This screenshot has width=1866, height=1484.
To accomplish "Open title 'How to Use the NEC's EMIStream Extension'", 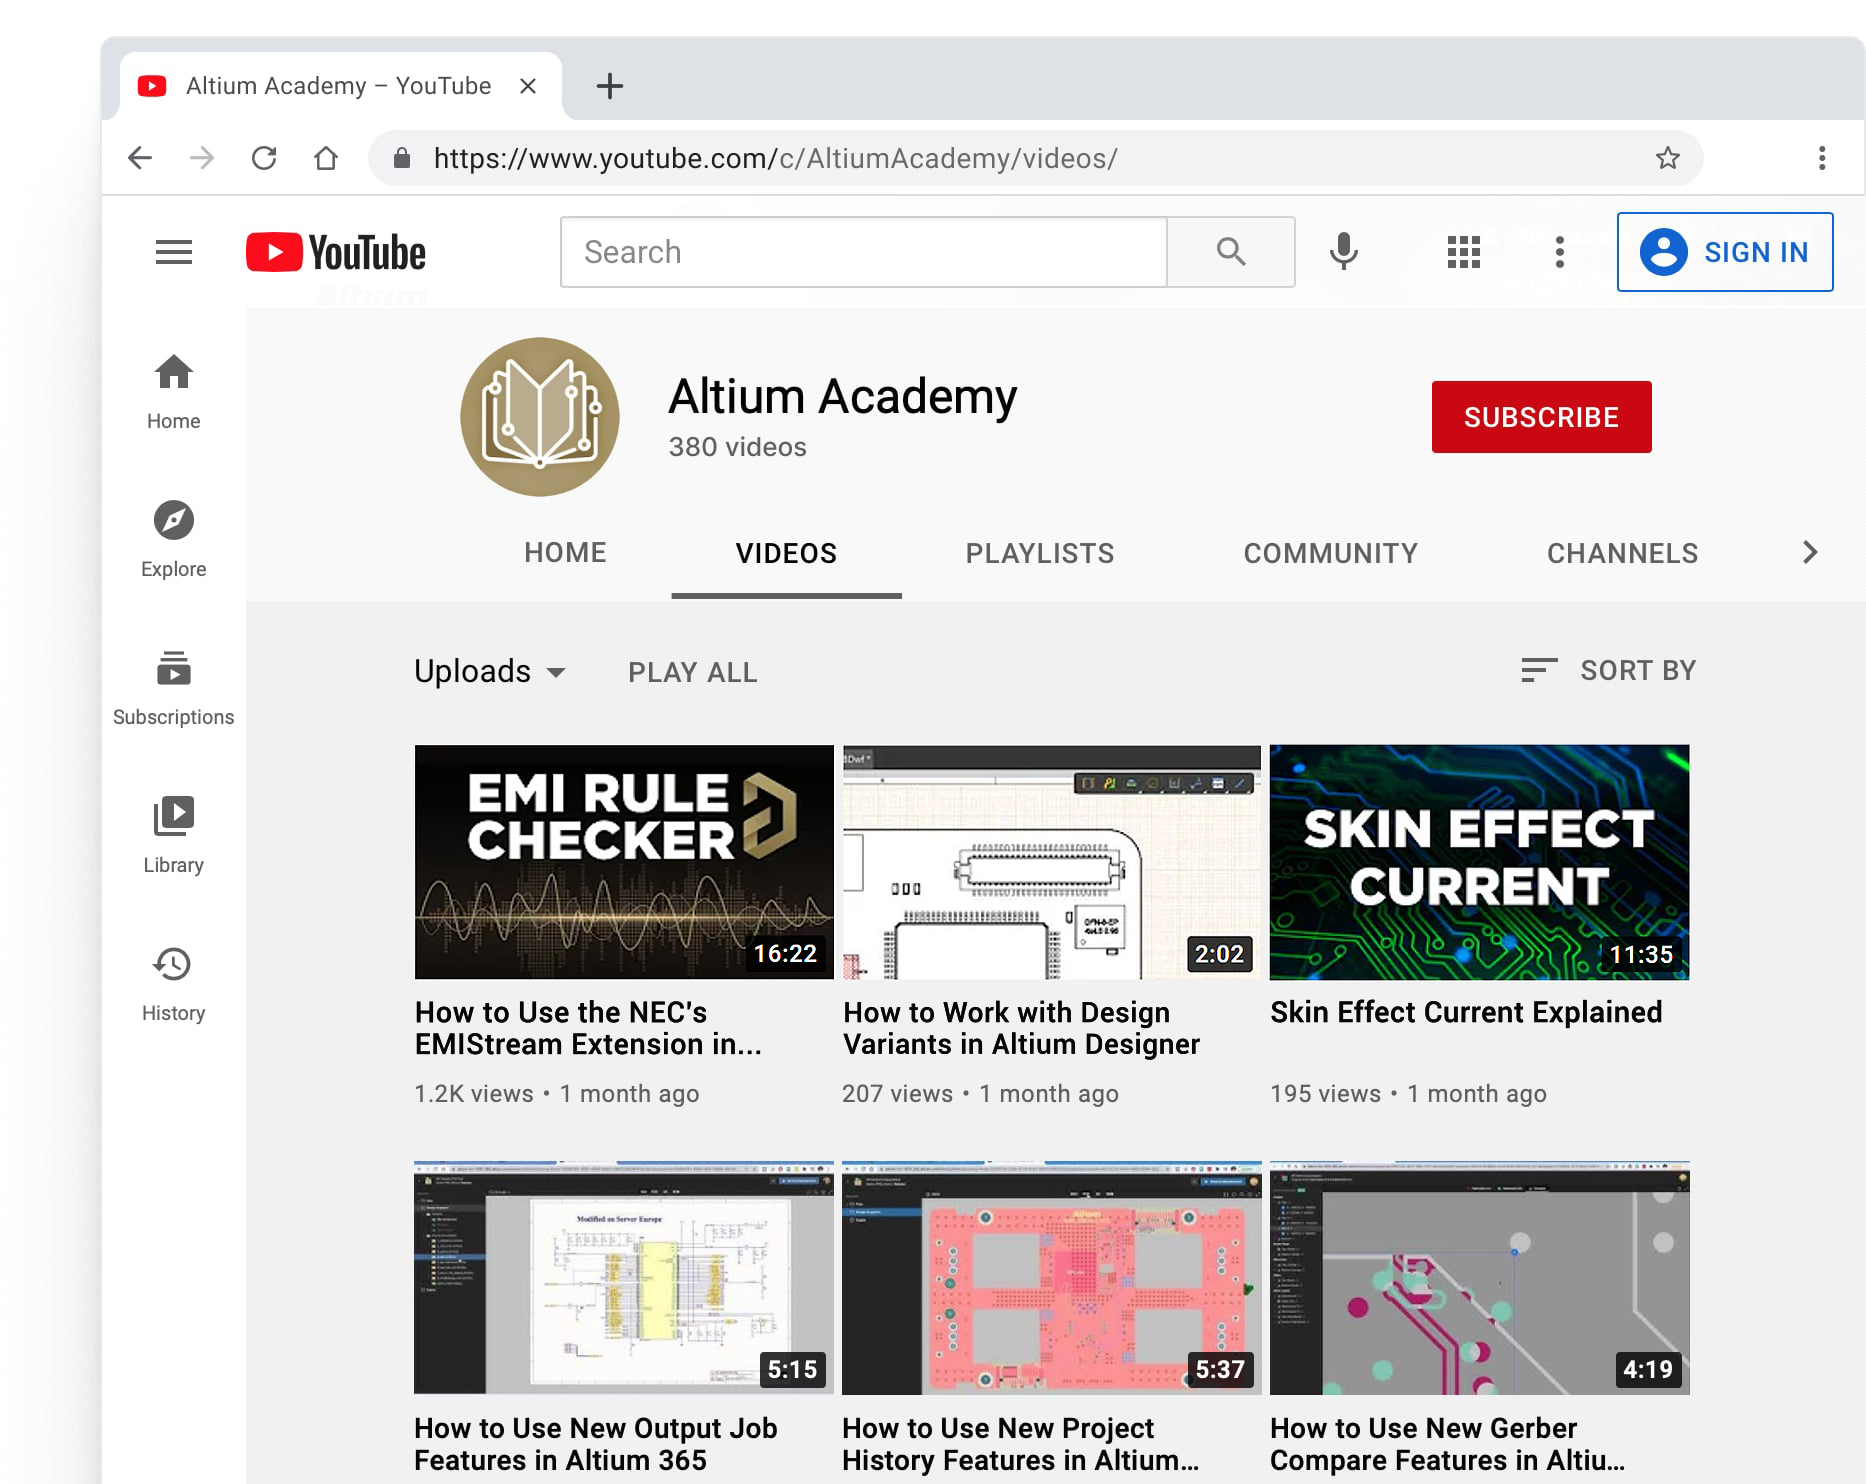I will [588, 1028].
